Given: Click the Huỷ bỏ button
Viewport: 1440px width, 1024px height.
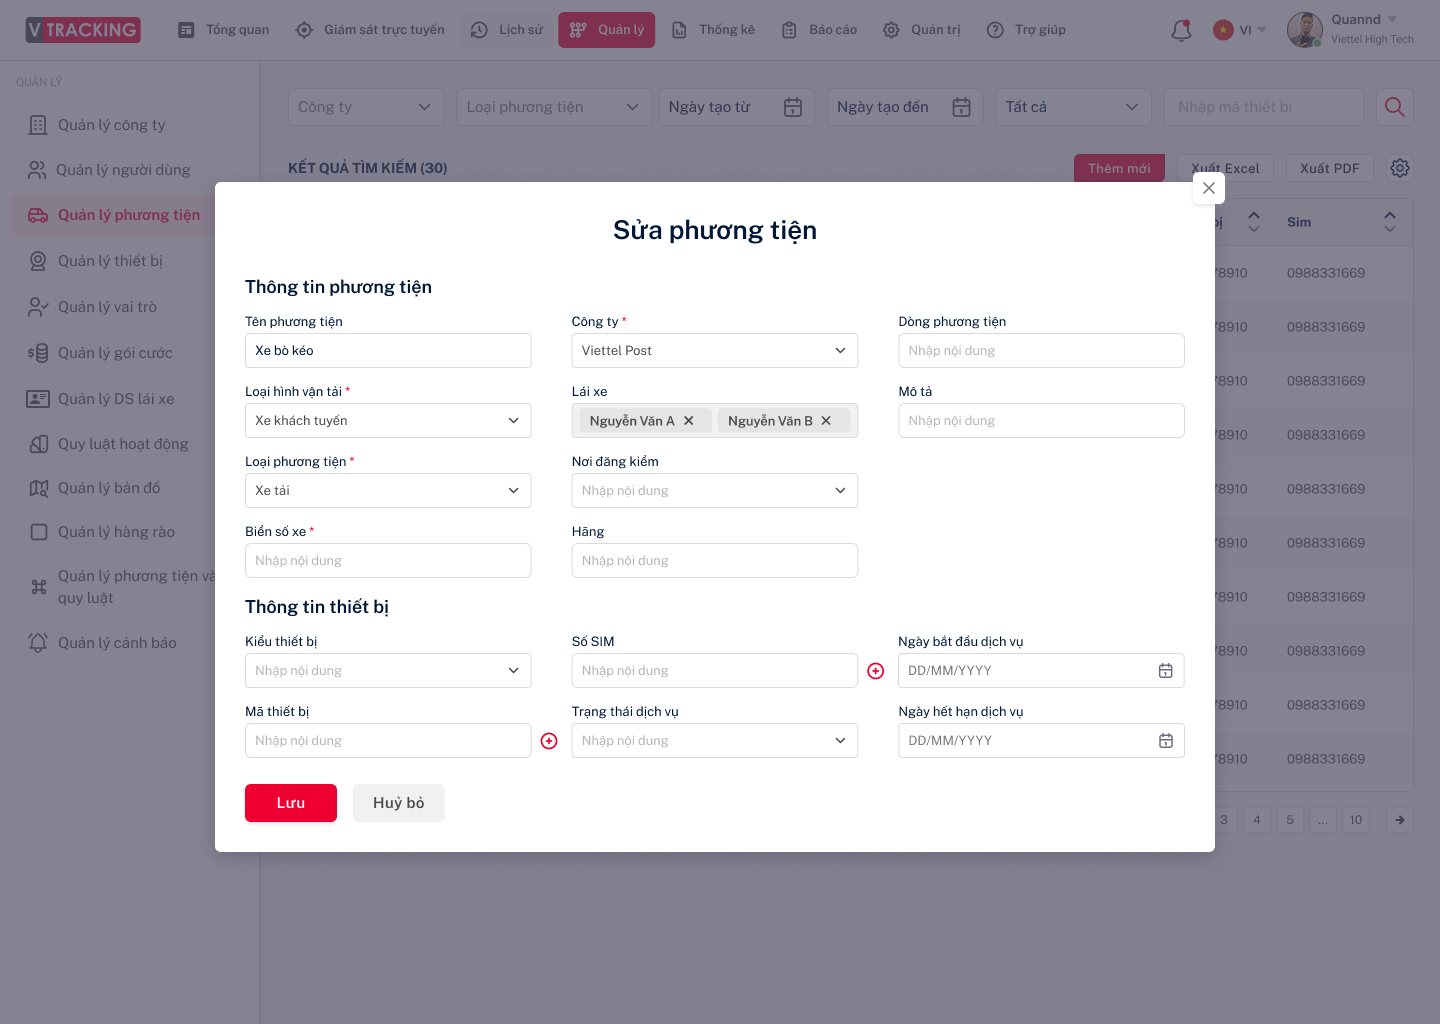Looking at the screenshot, I should (399, 803).
